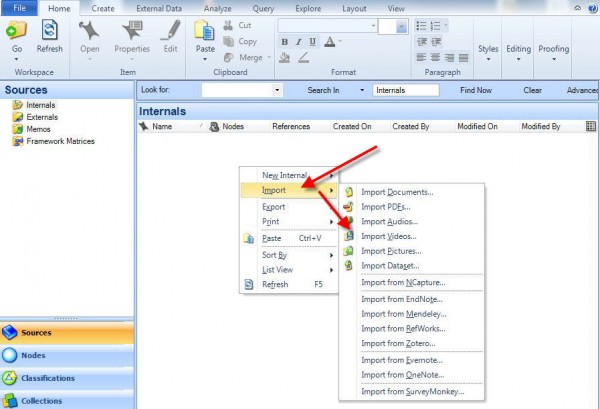600x409 pixels.
Task: Choose Import from SurveyMonkey option
Action: (412, 391)
